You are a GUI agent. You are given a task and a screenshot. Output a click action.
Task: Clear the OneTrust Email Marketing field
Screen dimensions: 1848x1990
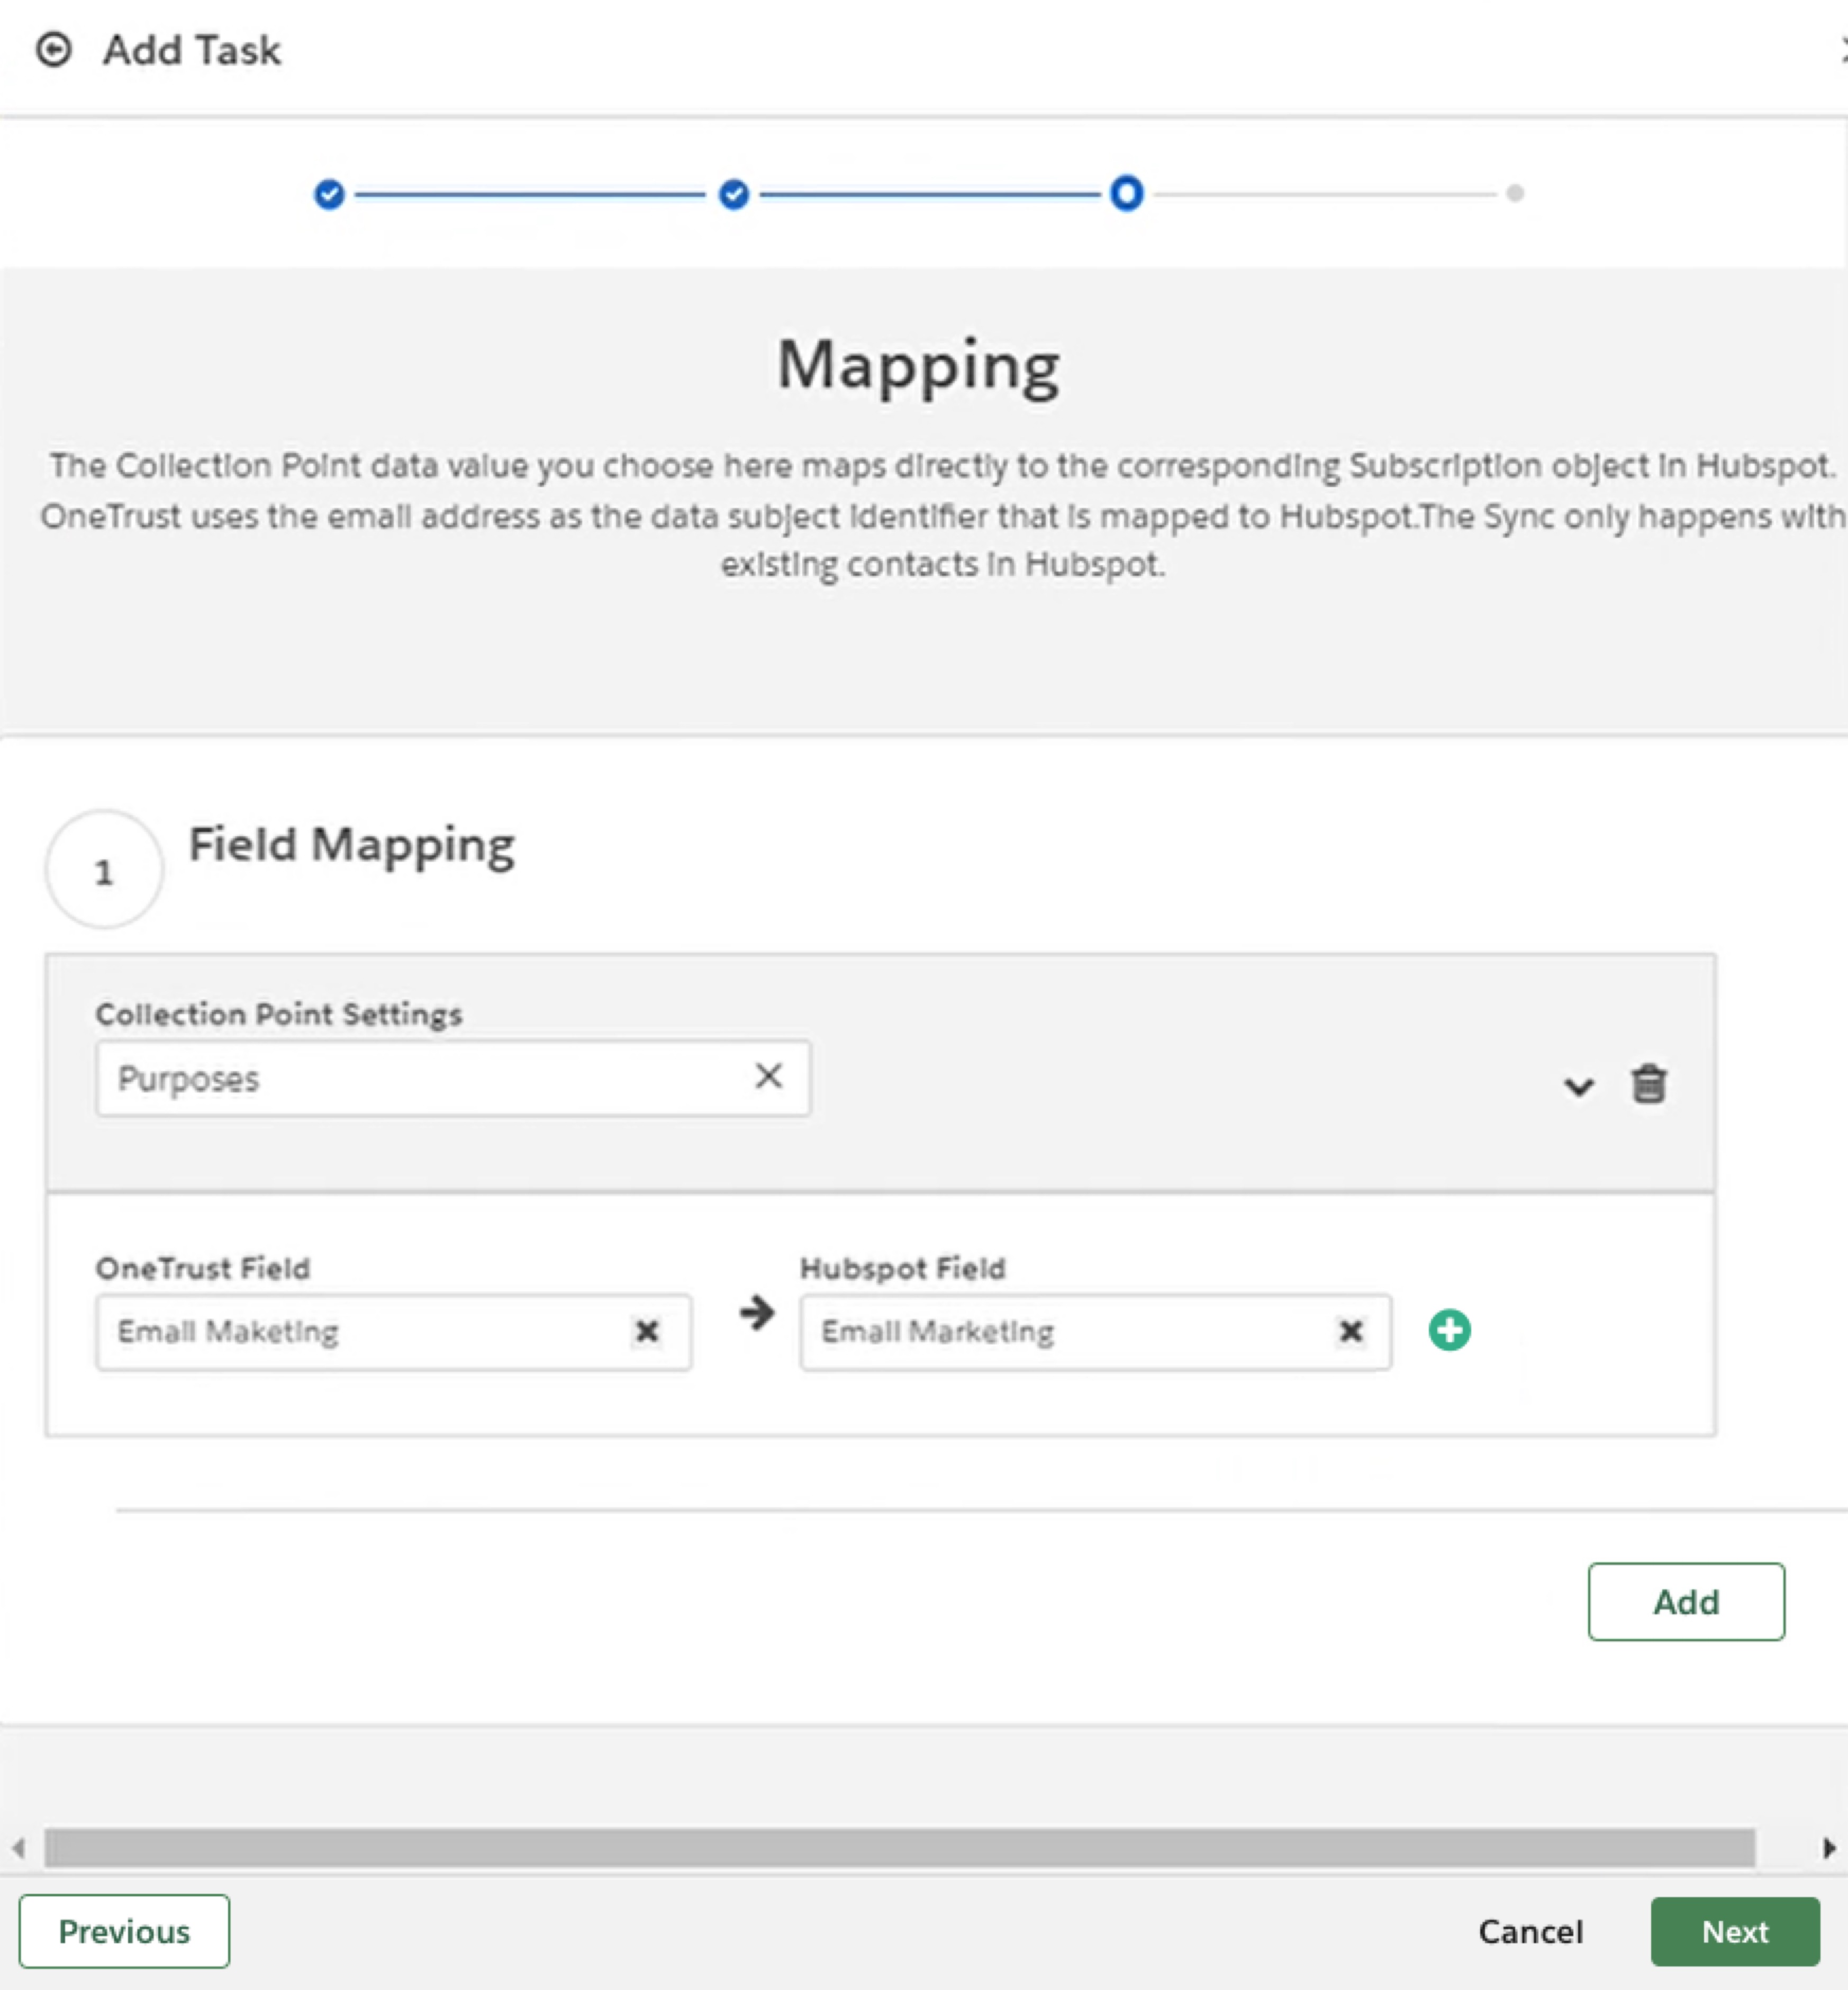[x=647, y=1332]
